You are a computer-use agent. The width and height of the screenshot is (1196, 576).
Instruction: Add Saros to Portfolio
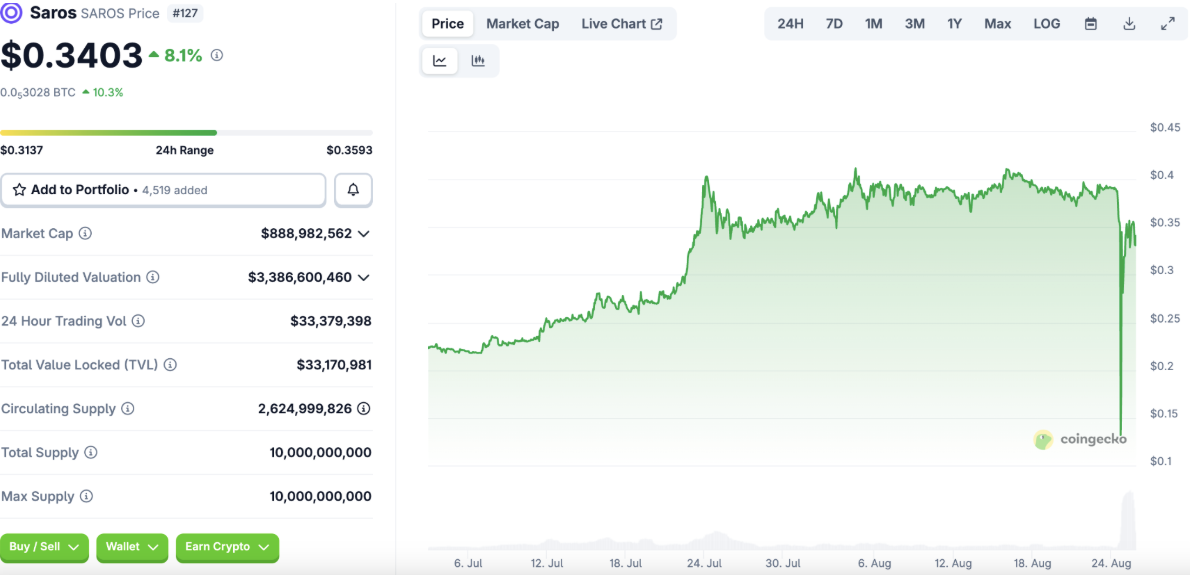[x=163, y=190]
